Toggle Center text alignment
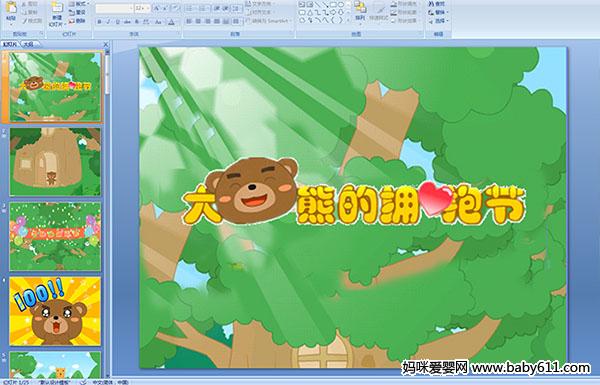Viewport: 600px width, 385px height. coord(198,21)
